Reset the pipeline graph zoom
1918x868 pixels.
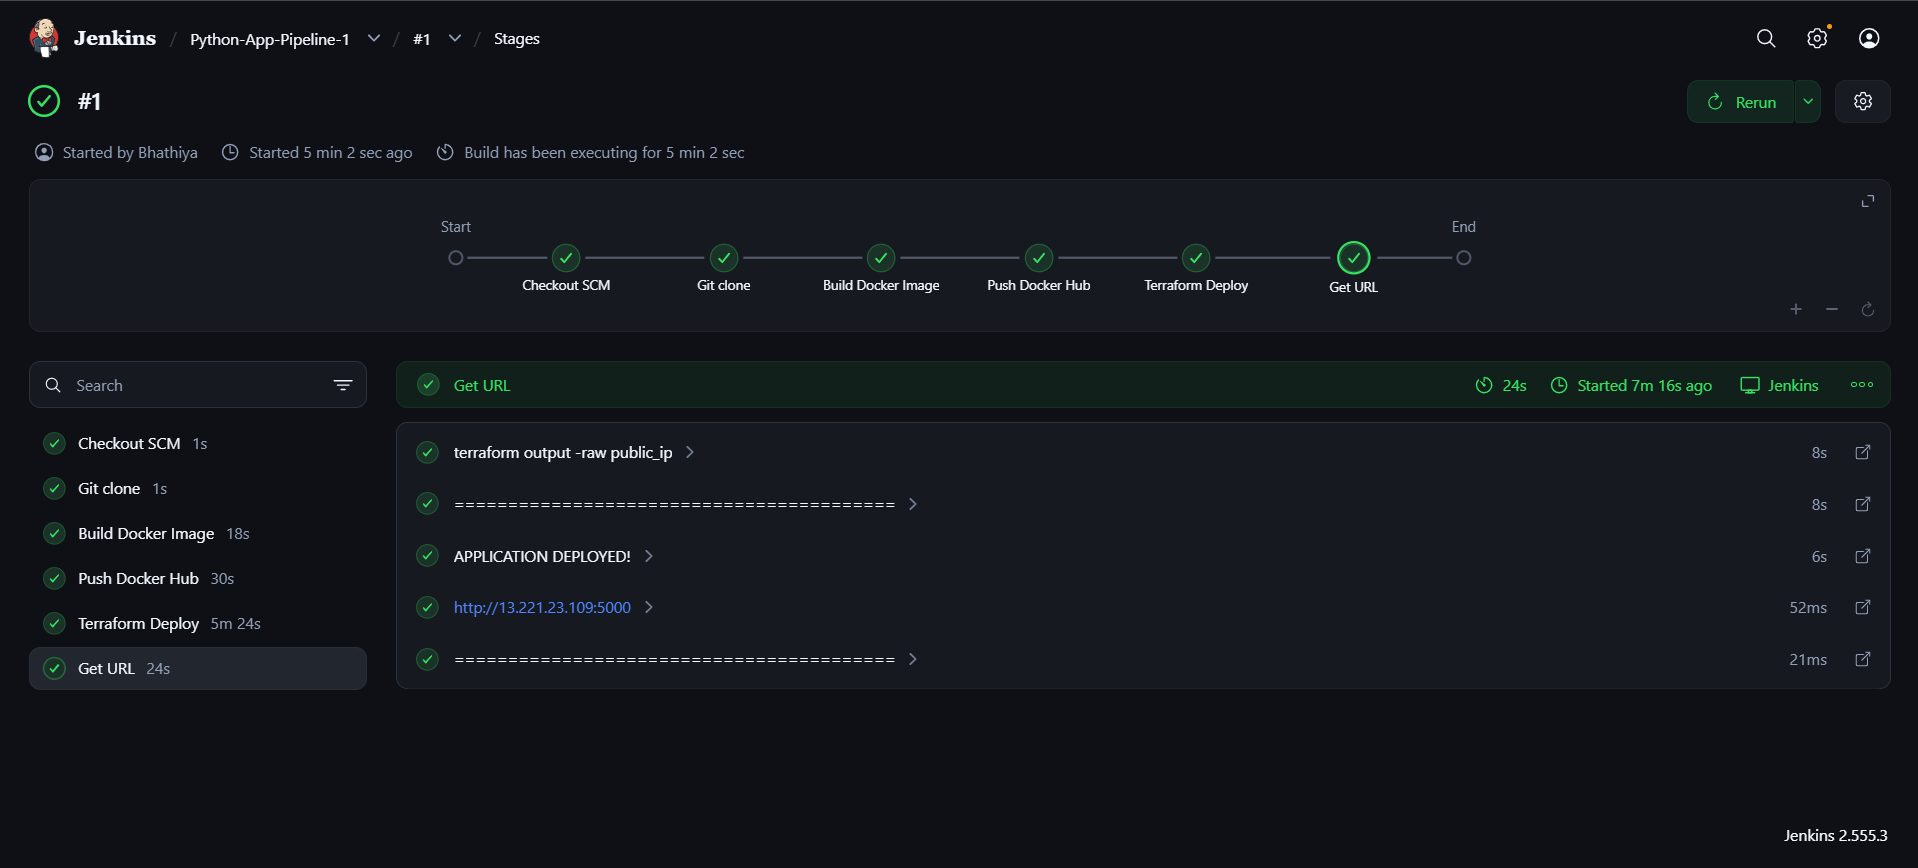pos(1867,309)
